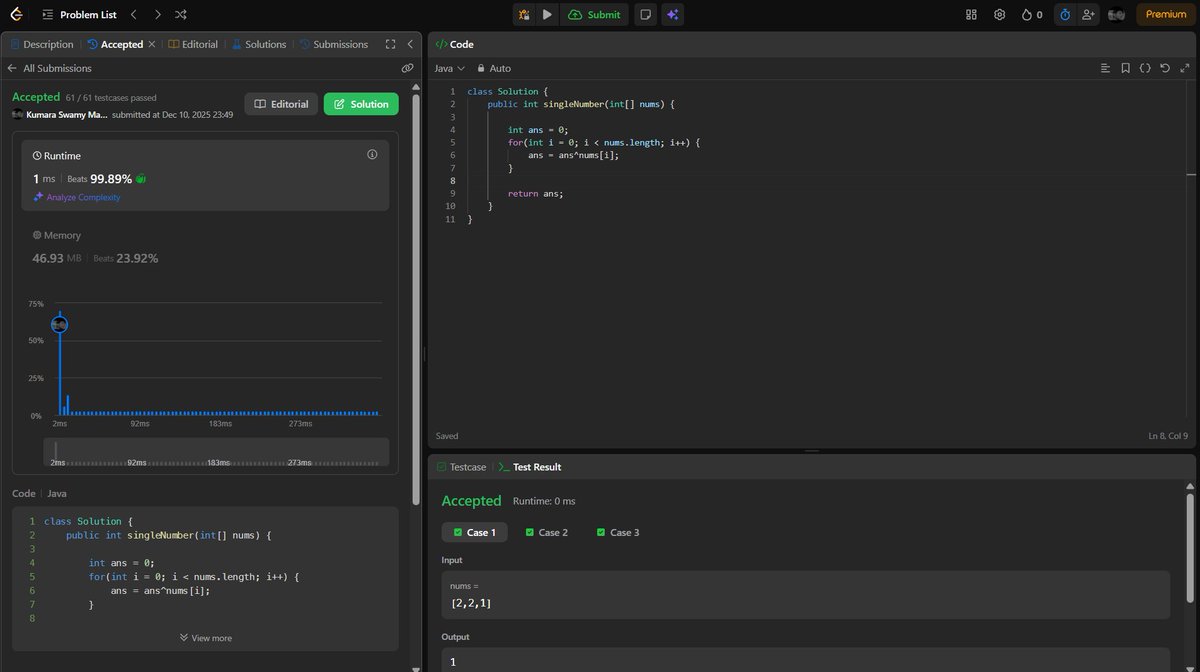Image resolution: width=1200 pixels, height=672 pixels.
Task: Start the timer stopwatch icon
Action: [x=1065, y=14]
